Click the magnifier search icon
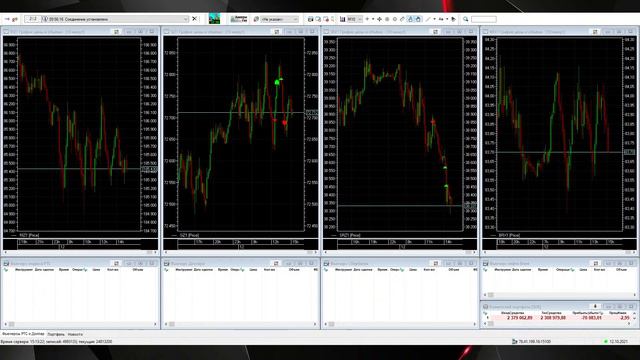 (x=465, y=19)
